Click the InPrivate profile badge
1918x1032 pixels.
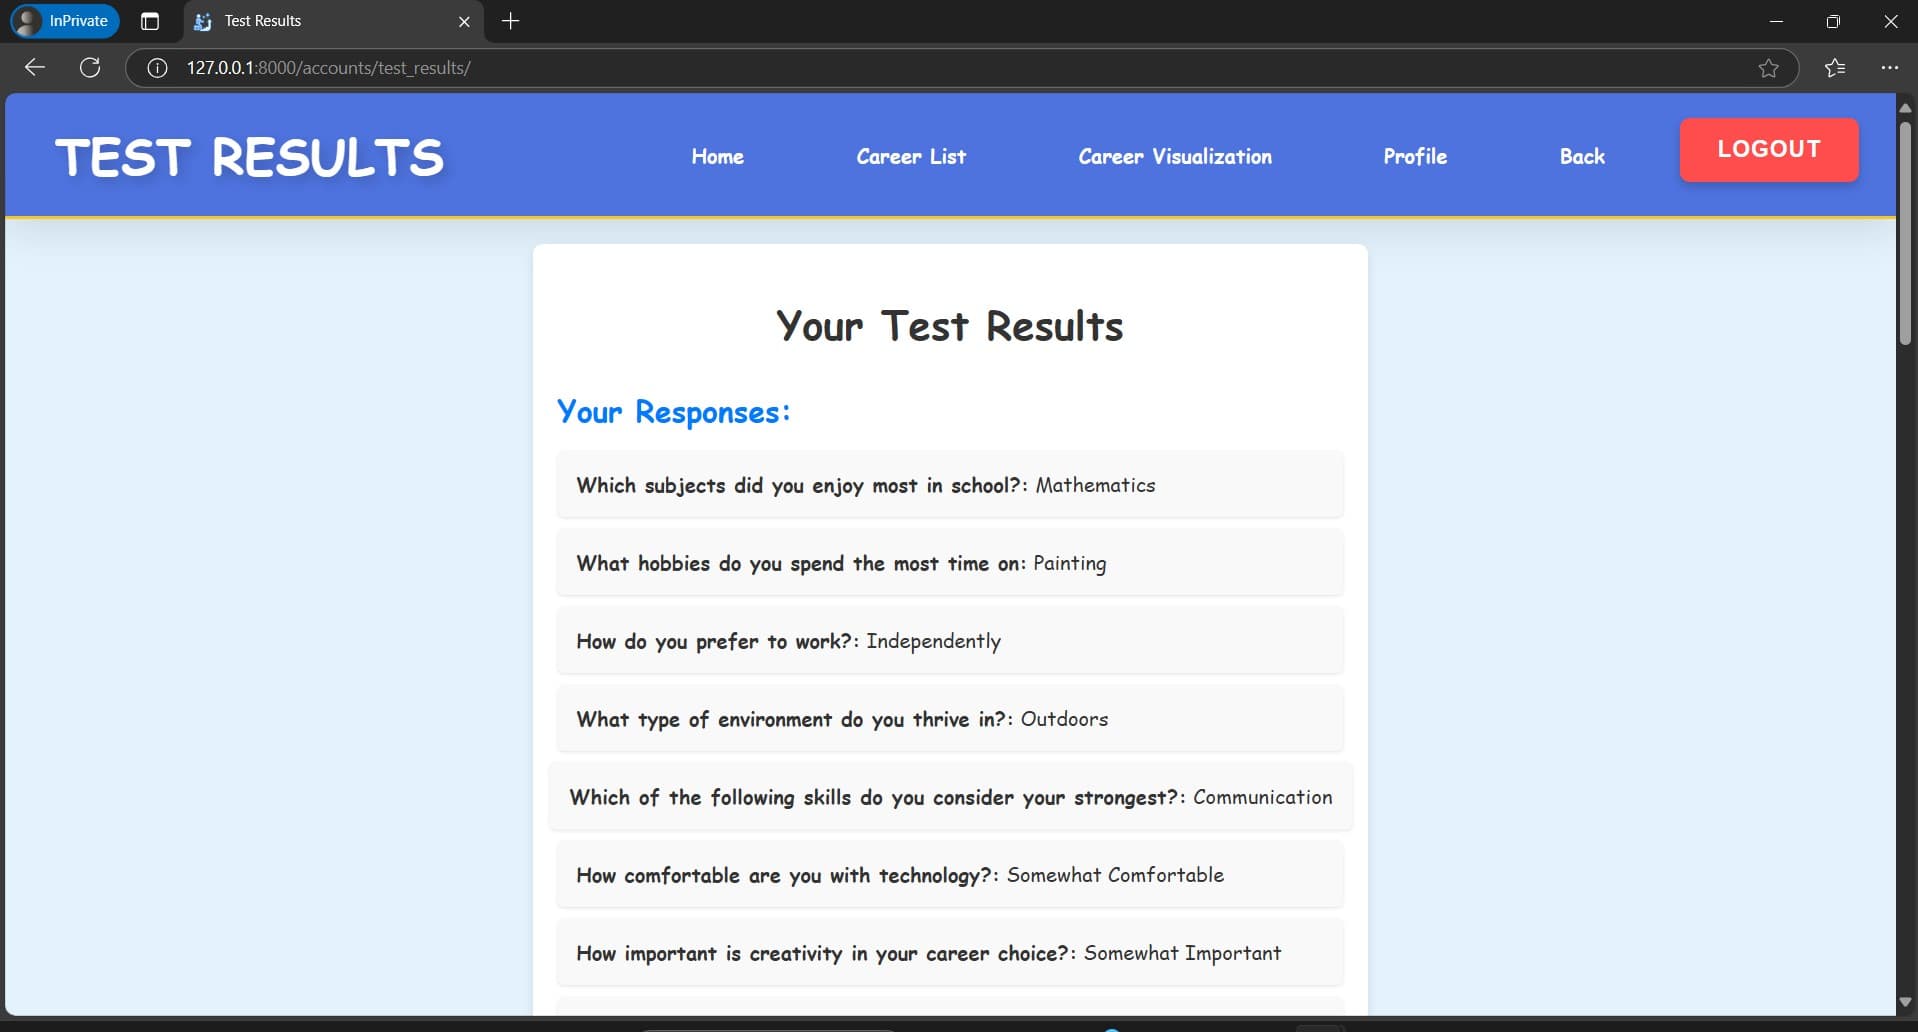coord(65,21)
